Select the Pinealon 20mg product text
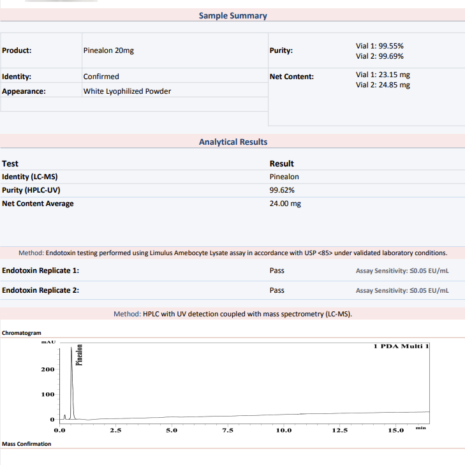This screenshot has width=465, height=465. coord(108,50)
